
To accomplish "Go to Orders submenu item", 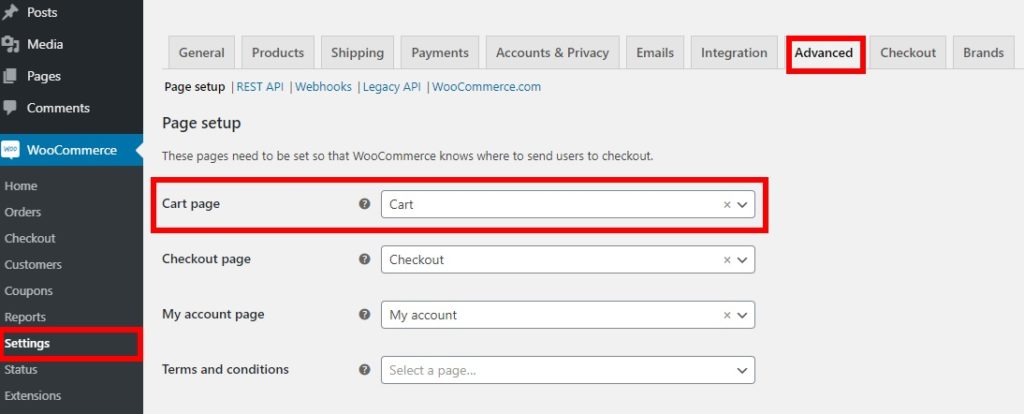I will click(x=23, y=212).
